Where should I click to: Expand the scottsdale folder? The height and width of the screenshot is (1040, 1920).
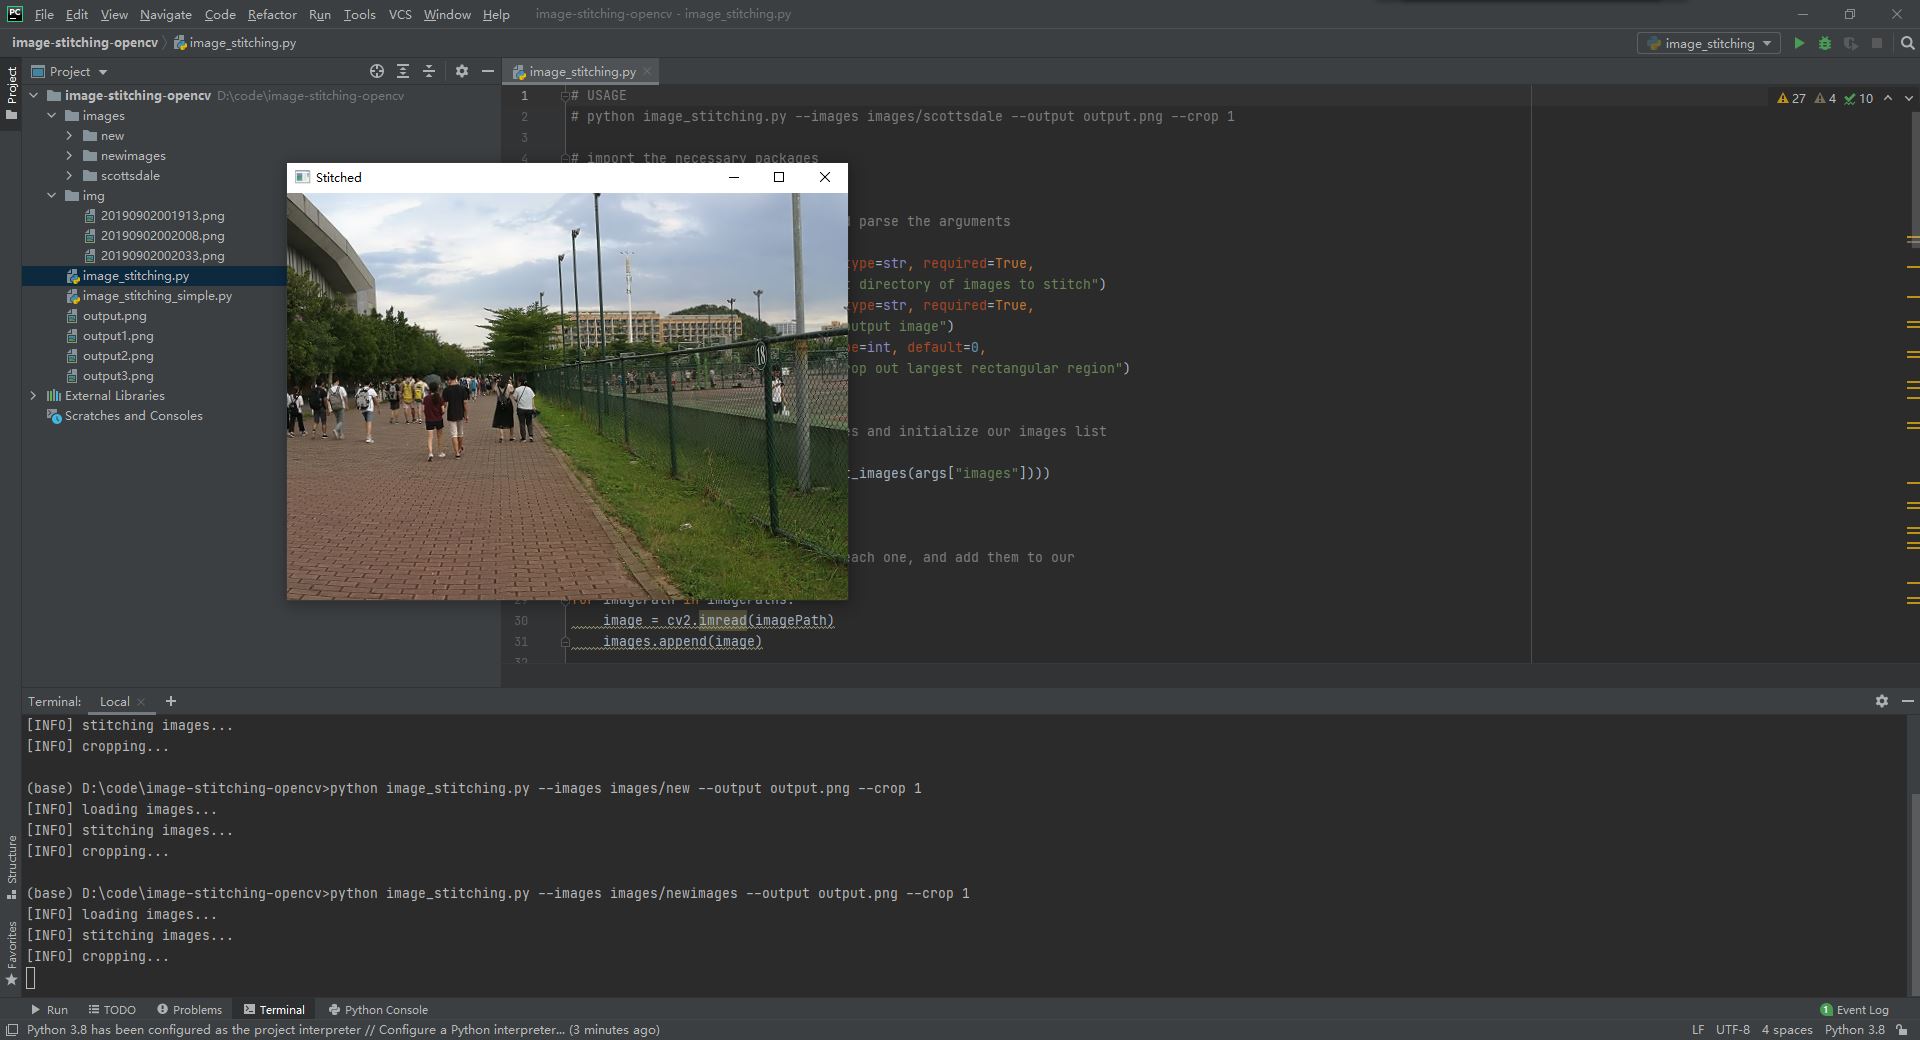[70, 175]
